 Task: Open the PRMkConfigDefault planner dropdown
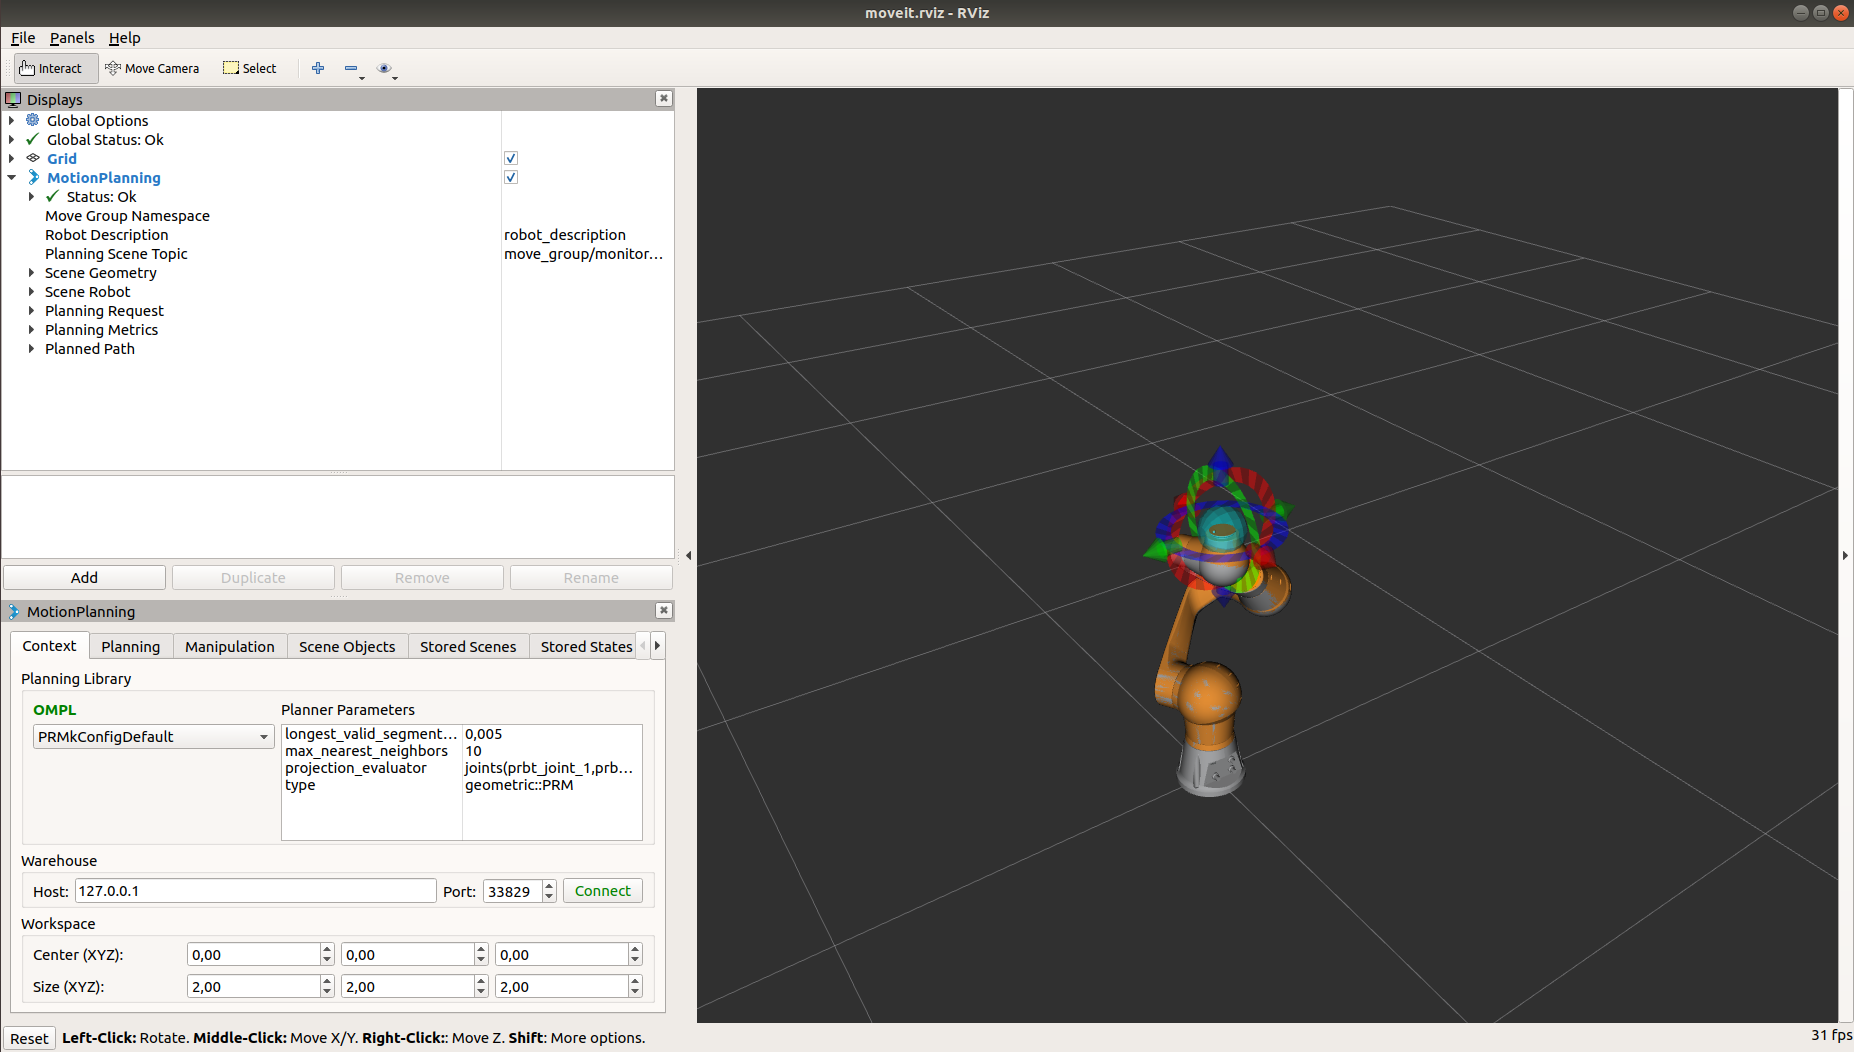pyautogui.click(x=153, y=736)
